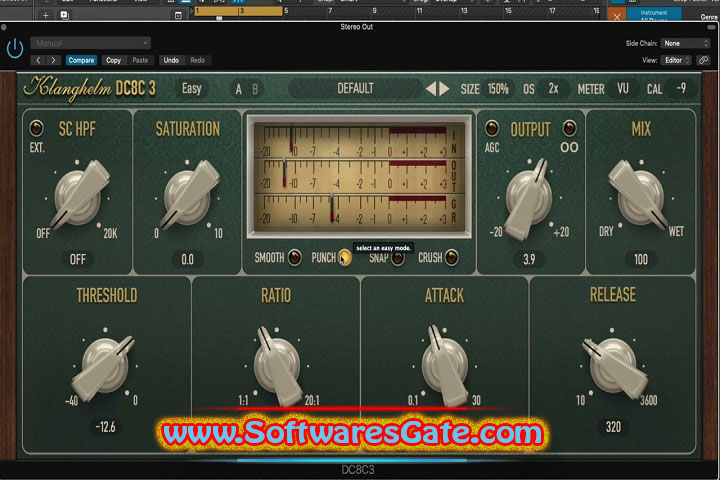Click the small icon left of the ruler
This screenshot has height=480, width=720.
point(178,16)
